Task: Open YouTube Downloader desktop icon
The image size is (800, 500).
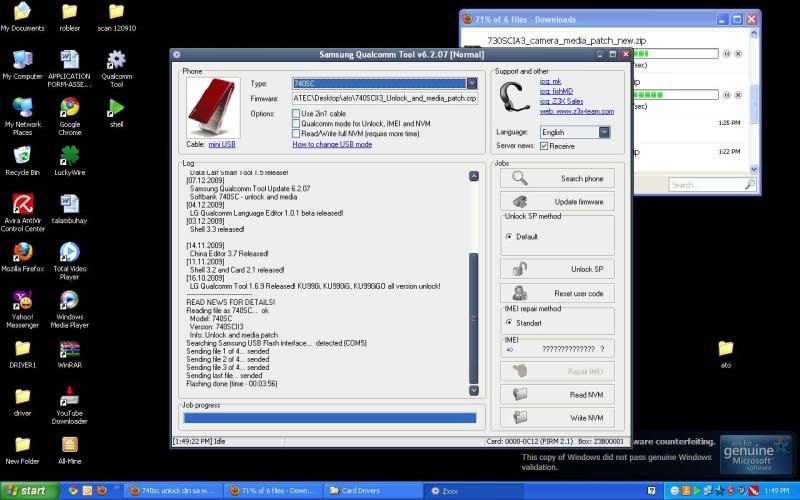Action: click(x=69, y=405)
